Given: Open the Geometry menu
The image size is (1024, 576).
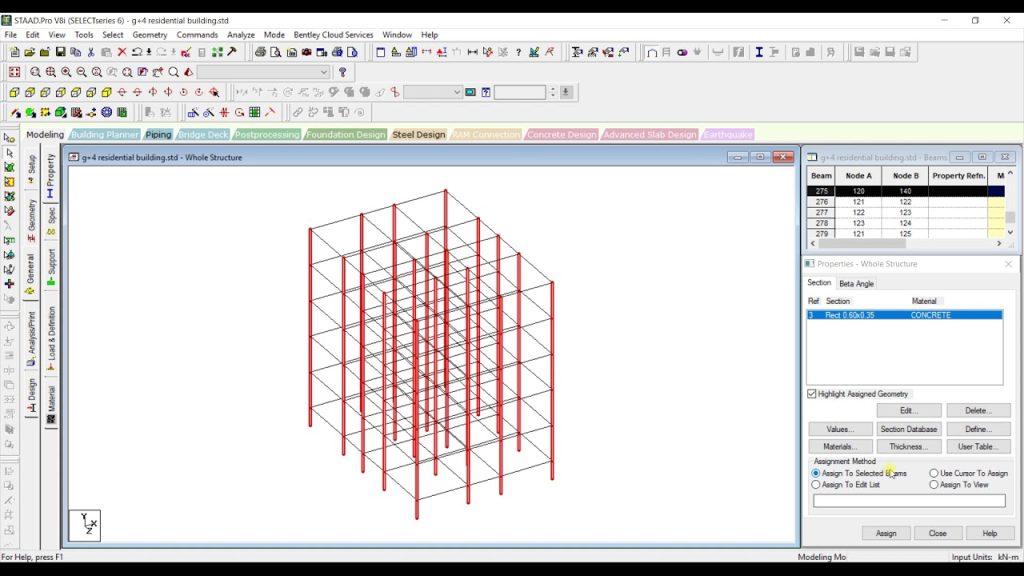Looking at the screenshot, I should click(149, 35).
